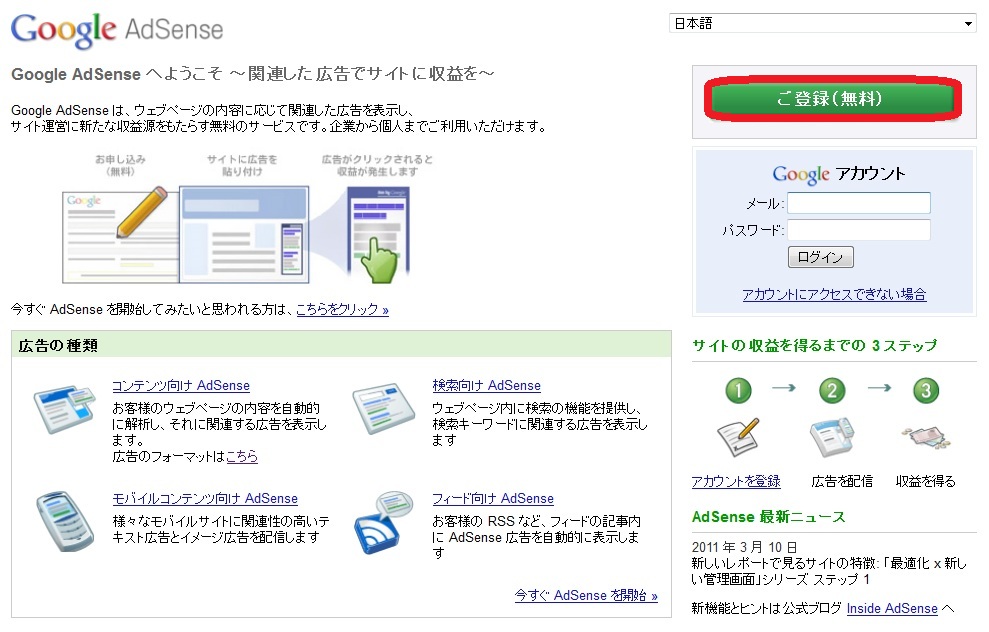Click the content AdSense icon
This screenshot has width=989, height=632.
65,406
